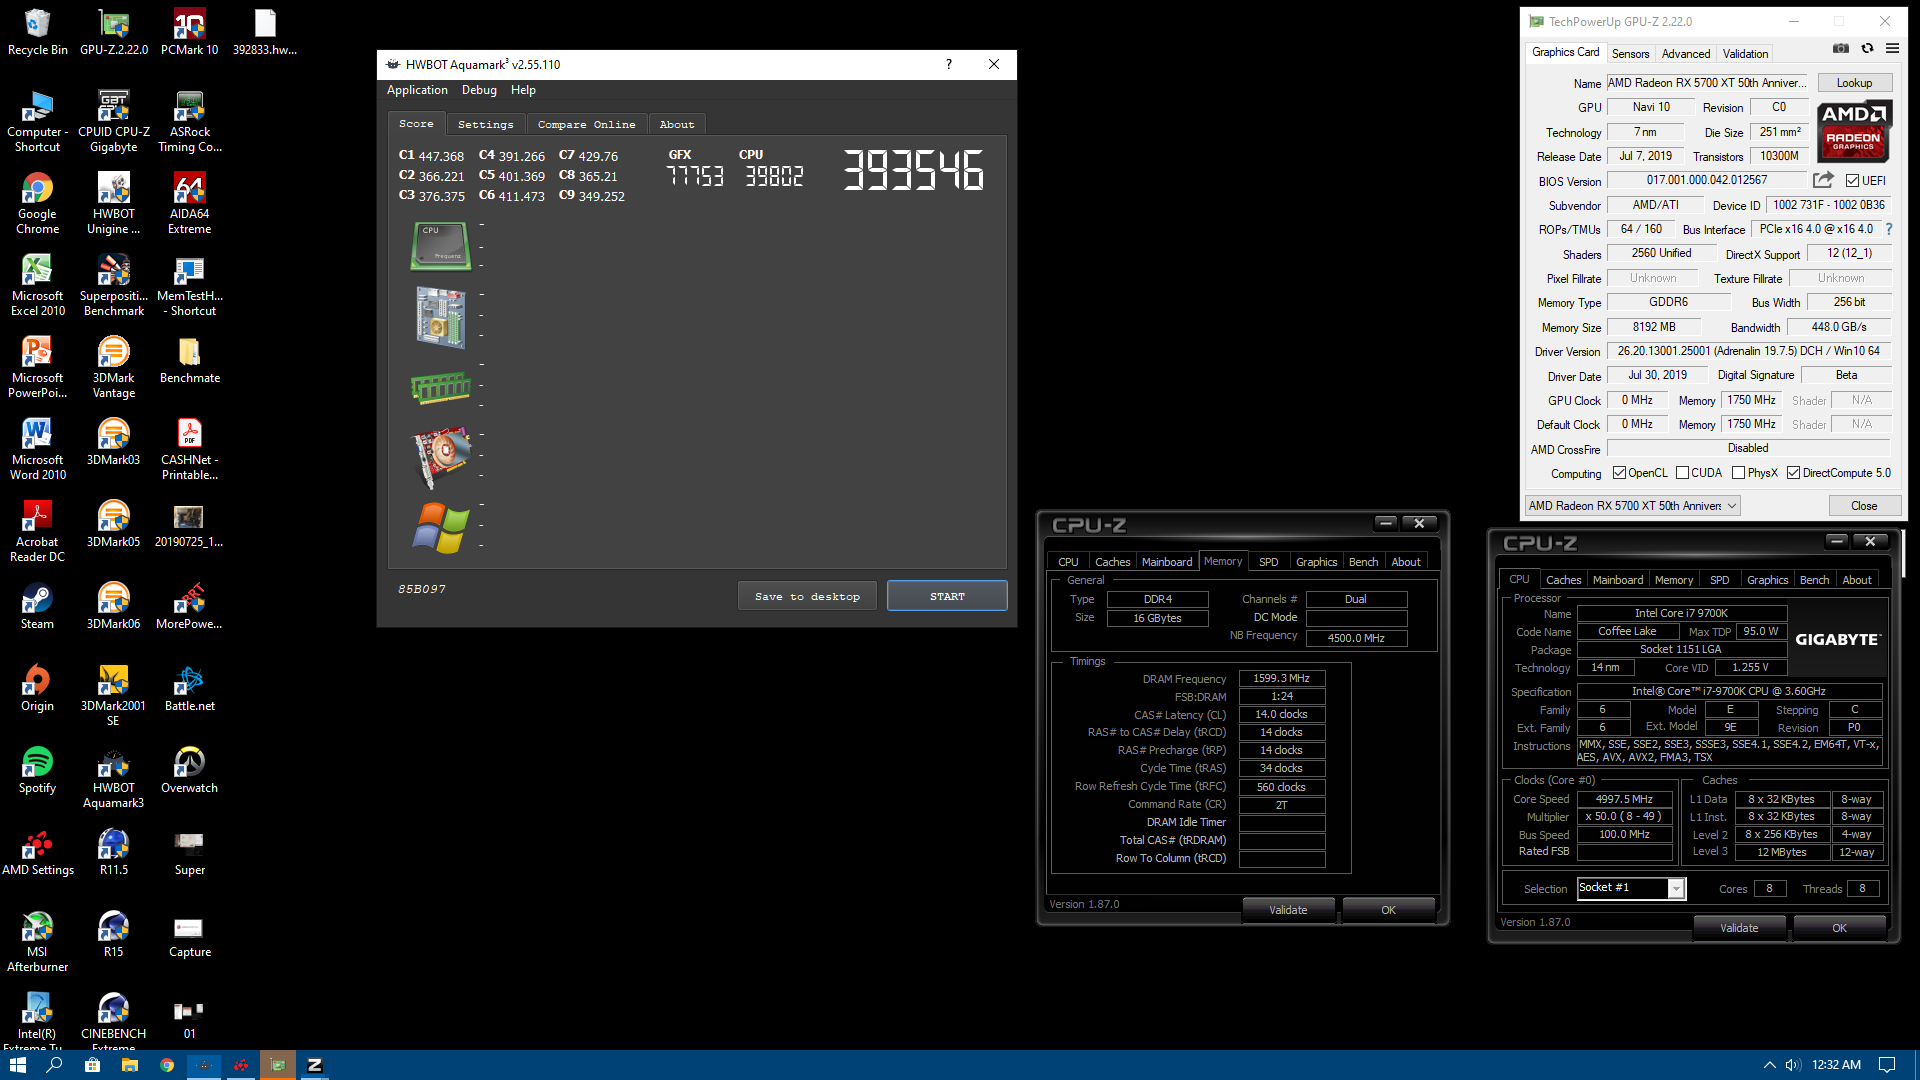
Task: Click the Close button in GPU-Z
Action: coord(1864,506)
